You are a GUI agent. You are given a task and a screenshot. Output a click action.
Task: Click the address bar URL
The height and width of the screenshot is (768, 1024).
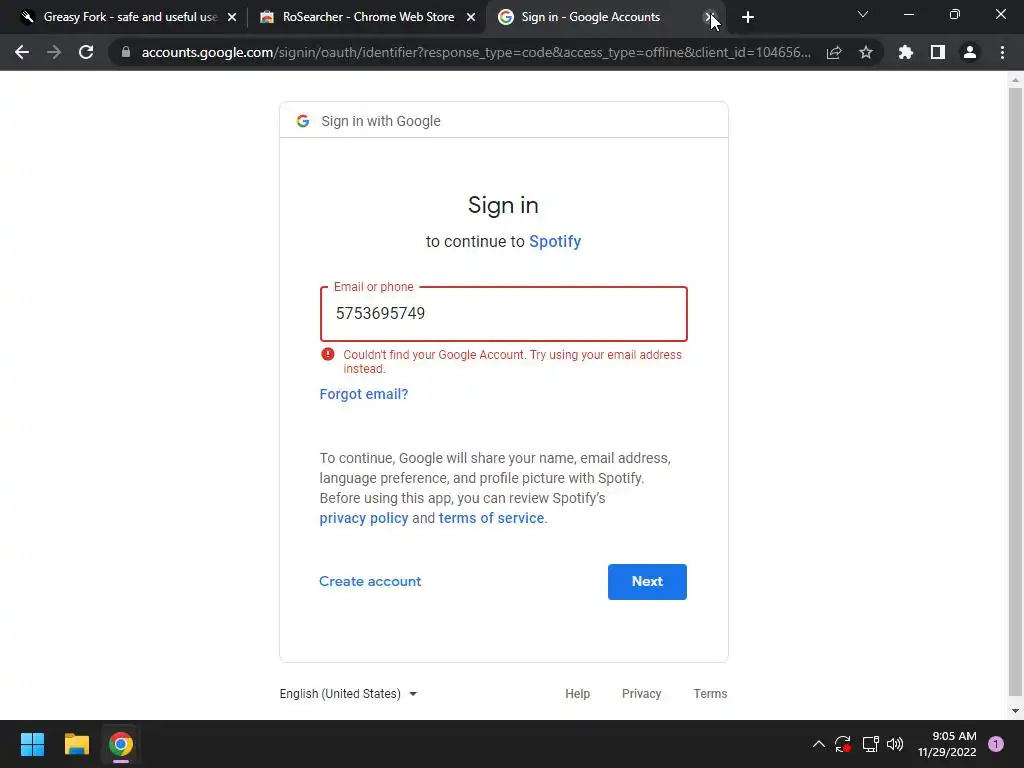[x=476, y=52]
